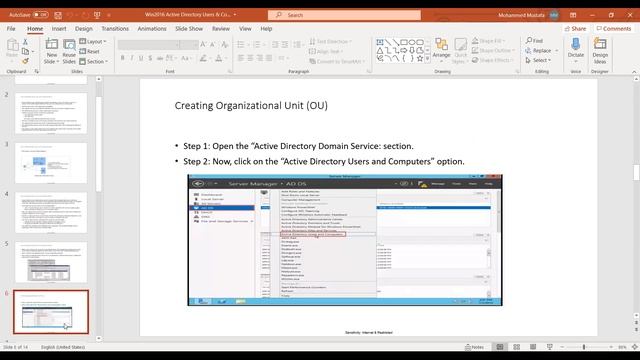Image resolution: width=640 pixels, height=360 pixels.
Task: Select the rectangle shape in gallery
Action: coord(404,42)
